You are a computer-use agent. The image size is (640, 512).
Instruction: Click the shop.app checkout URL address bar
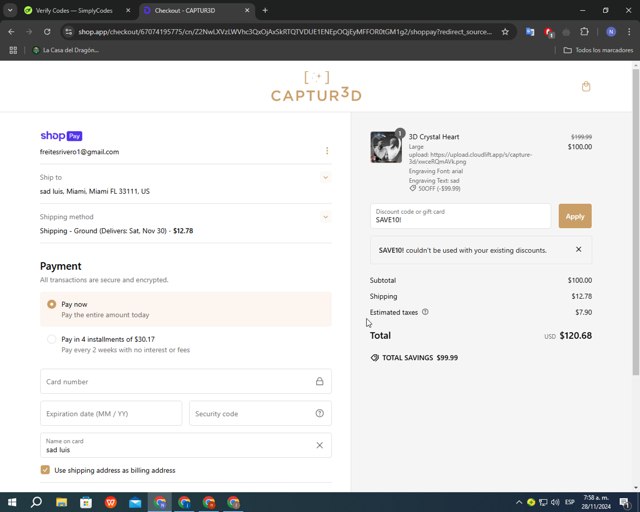[285, 32]
